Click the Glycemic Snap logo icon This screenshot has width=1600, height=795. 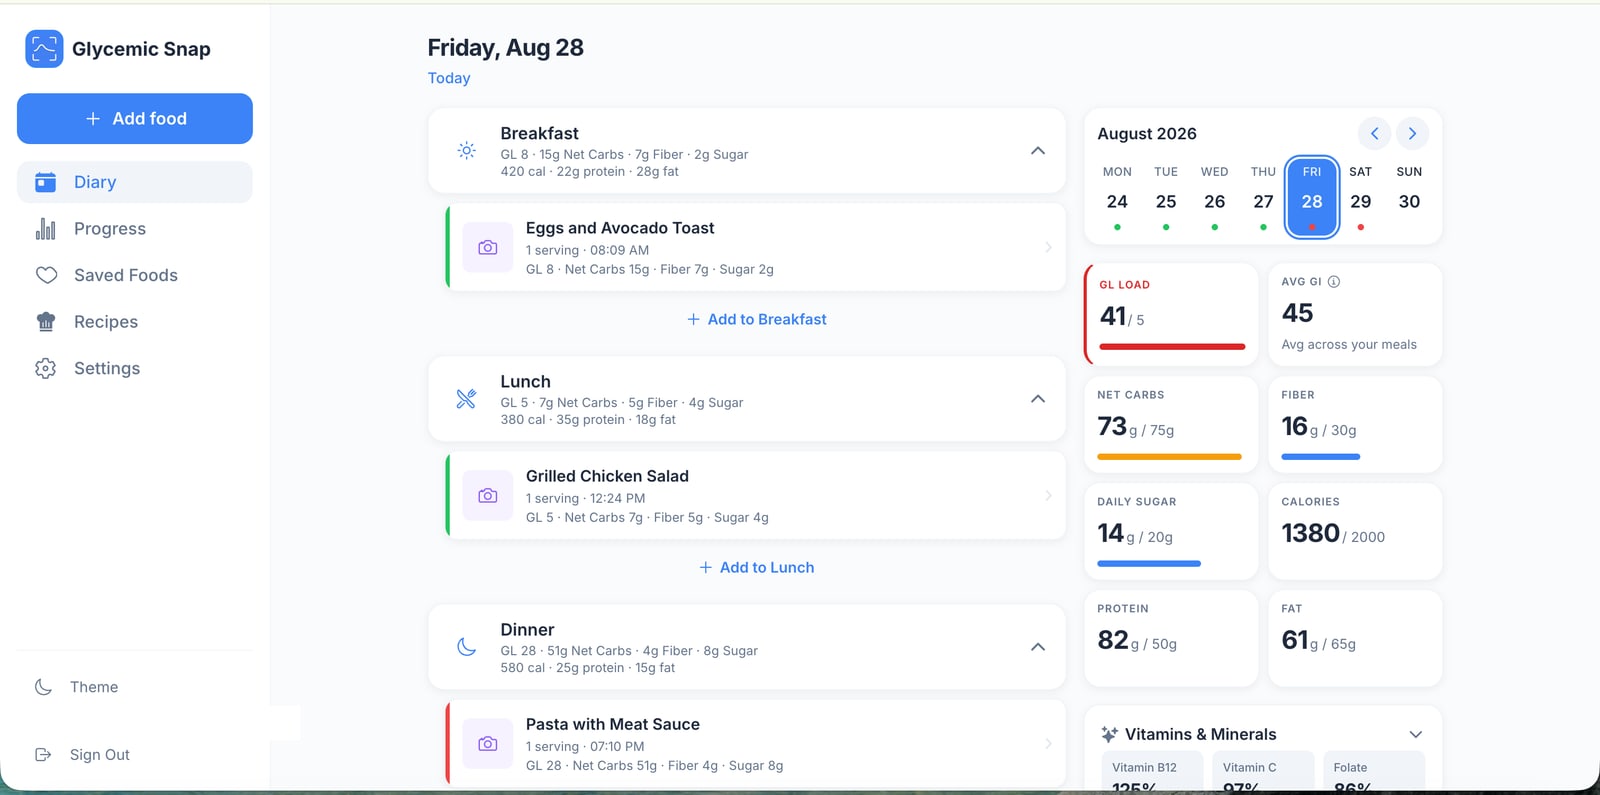point(44,49)
